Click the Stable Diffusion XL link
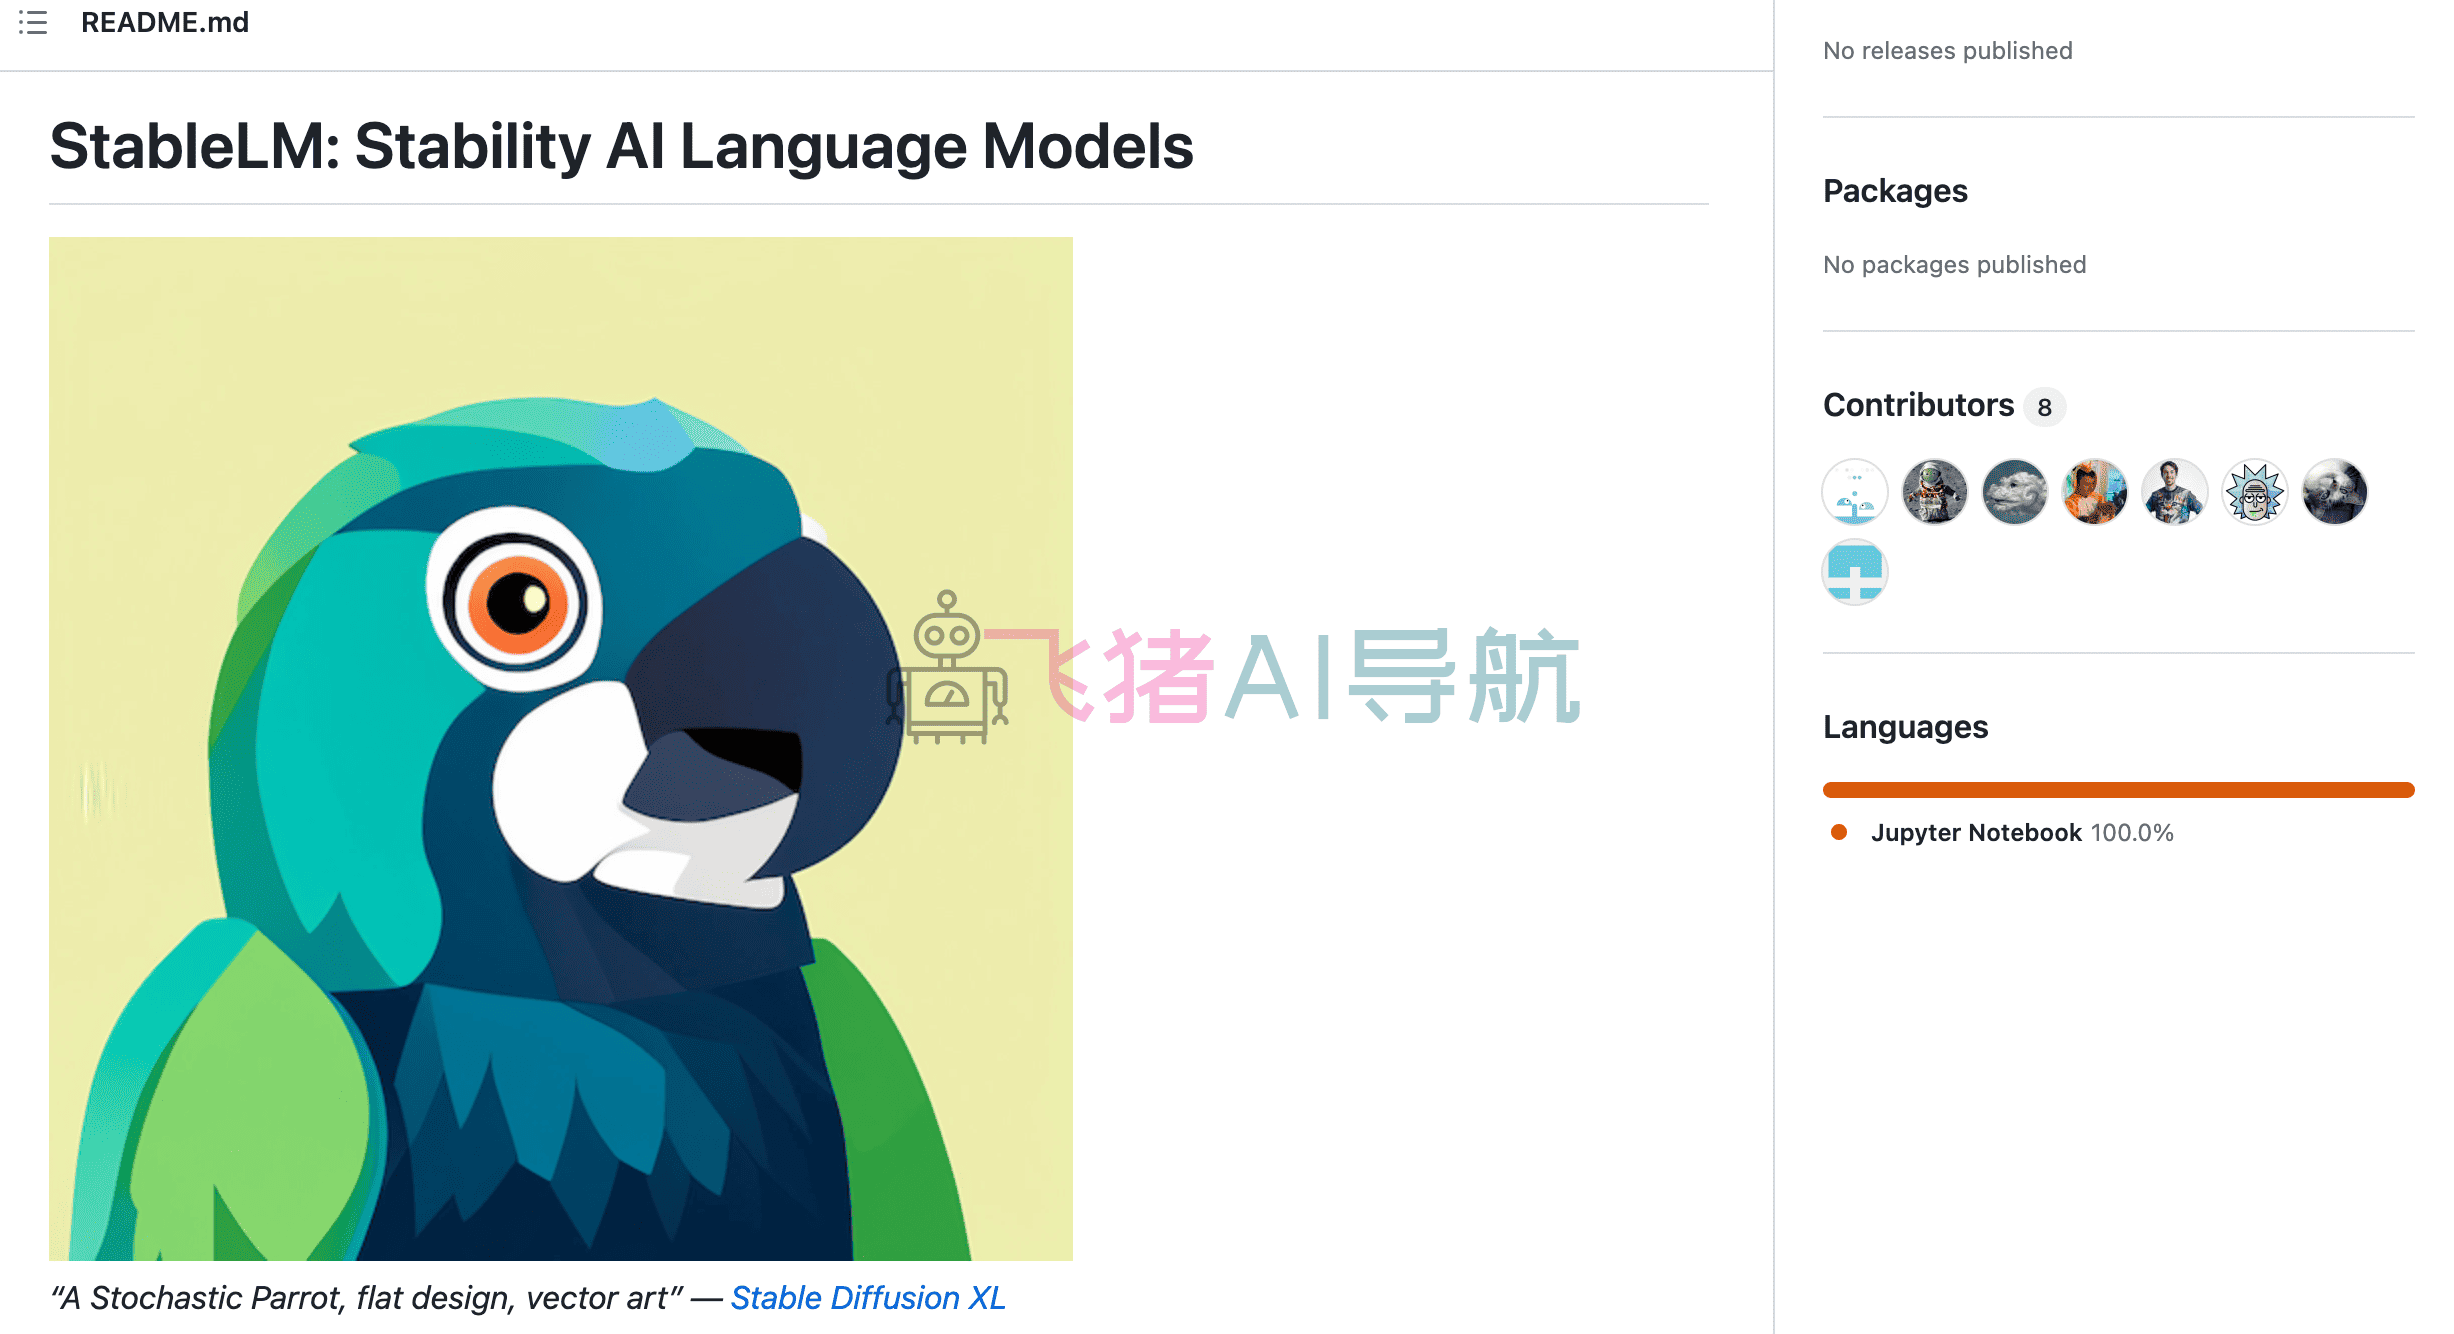2454x1334 pixels. coord(868,1298)
